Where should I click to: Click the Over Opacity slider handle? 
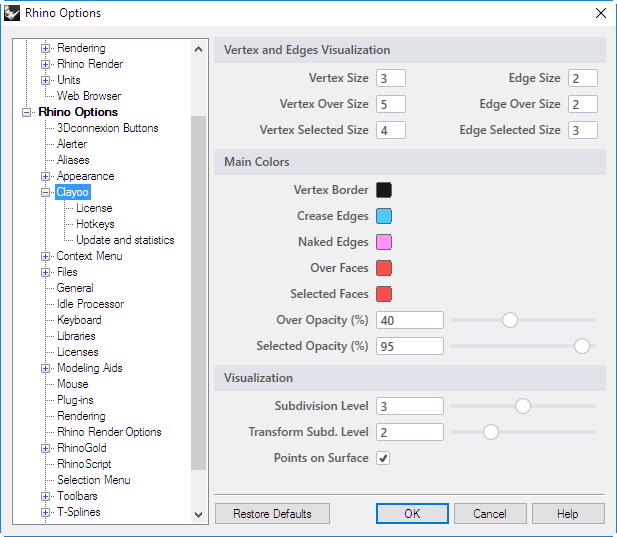(x=510, y=320)
